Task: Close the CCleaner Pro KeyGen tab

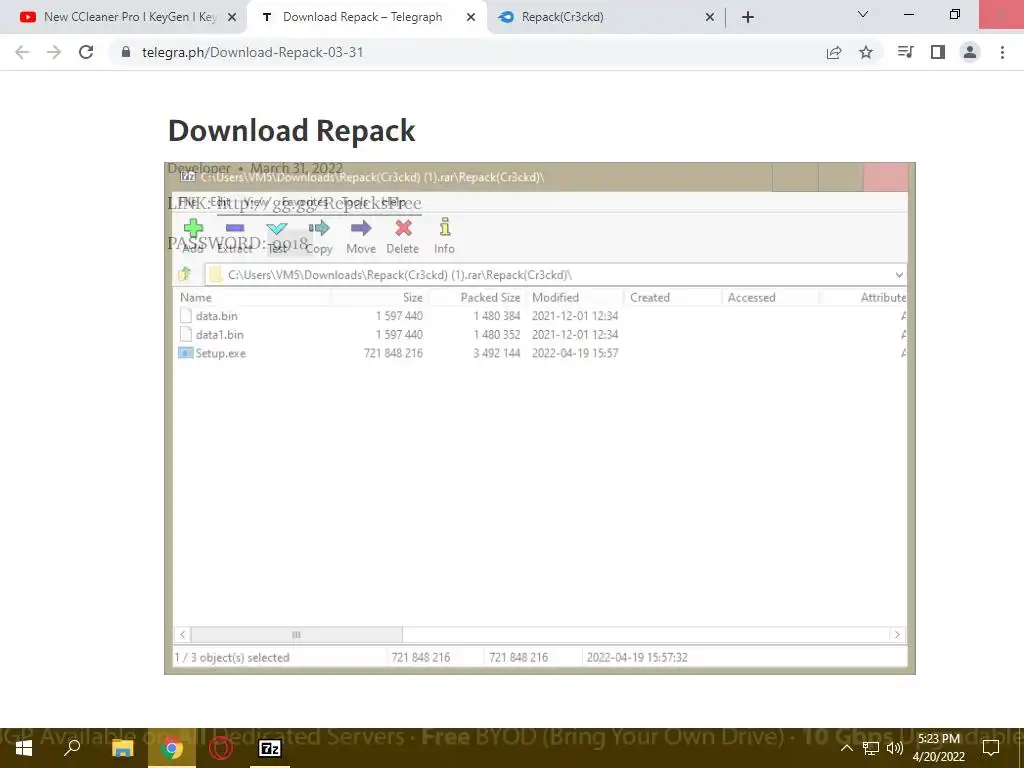Action: pyautogui.click(x=232, y=18)
